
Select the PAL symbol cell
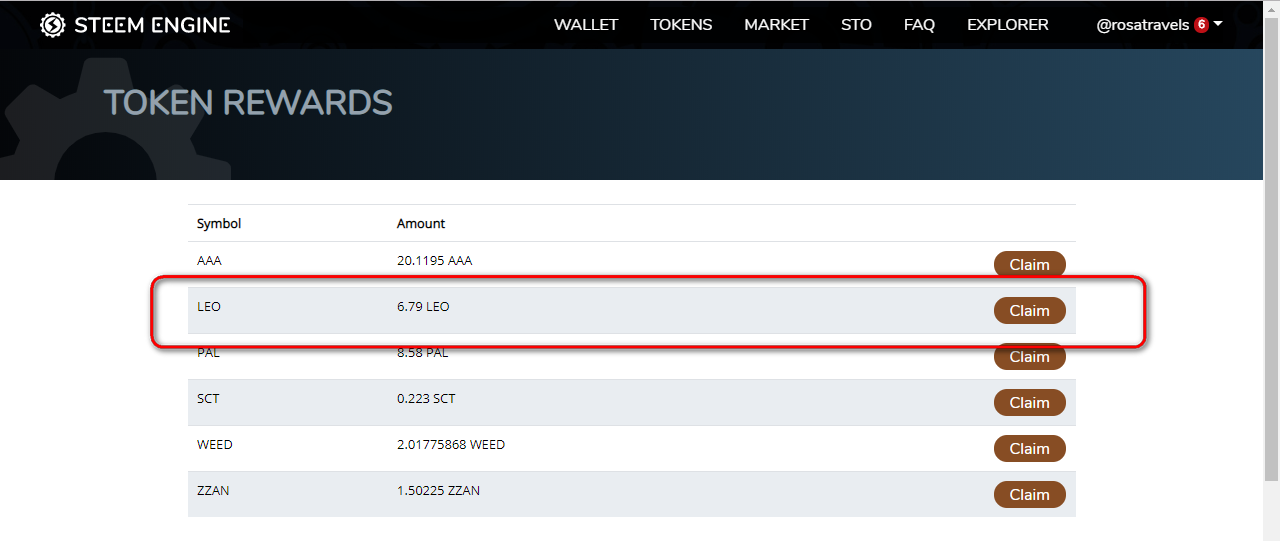click(208, 352)
